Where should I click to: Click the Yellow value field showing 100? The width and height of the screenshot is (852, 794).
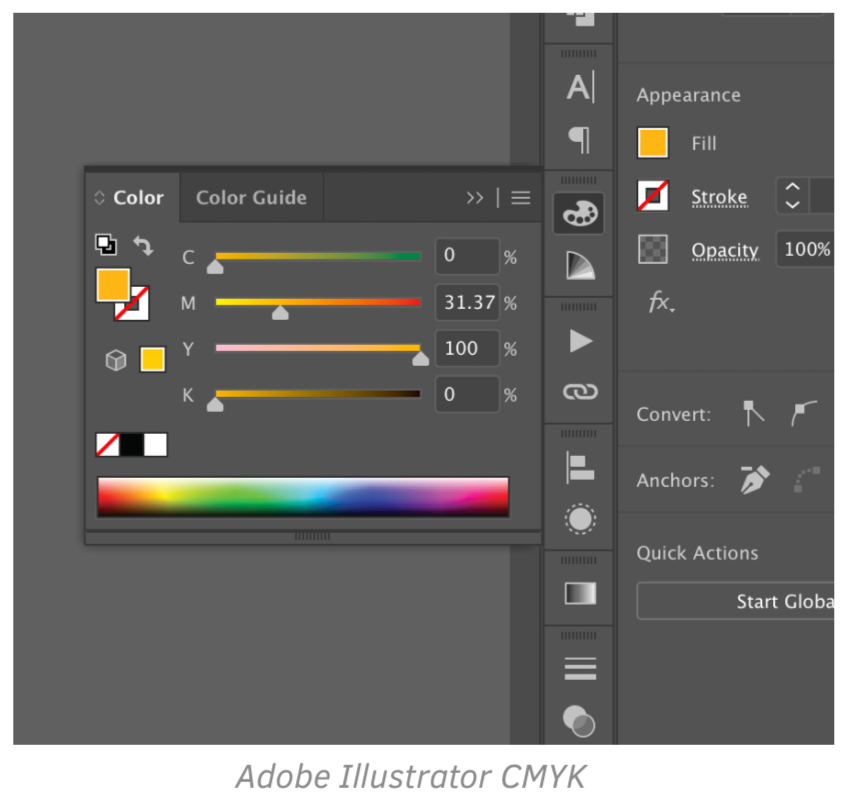467,348
